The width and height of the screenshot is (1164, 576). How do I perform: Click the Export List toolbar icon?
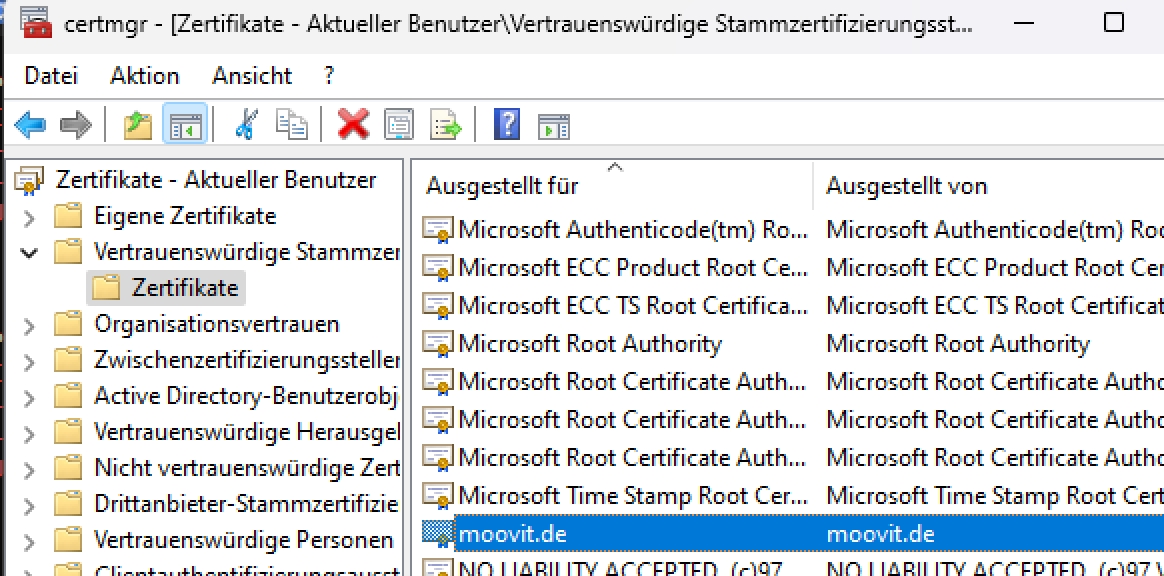(x=446, y=125)
